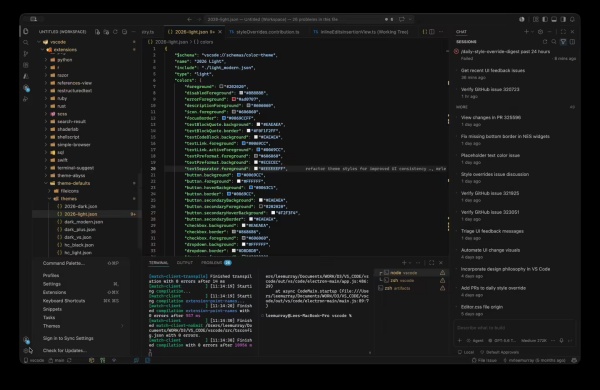Click main branch in status bar
Screen dimensions: 600x390
click(56, 361)
